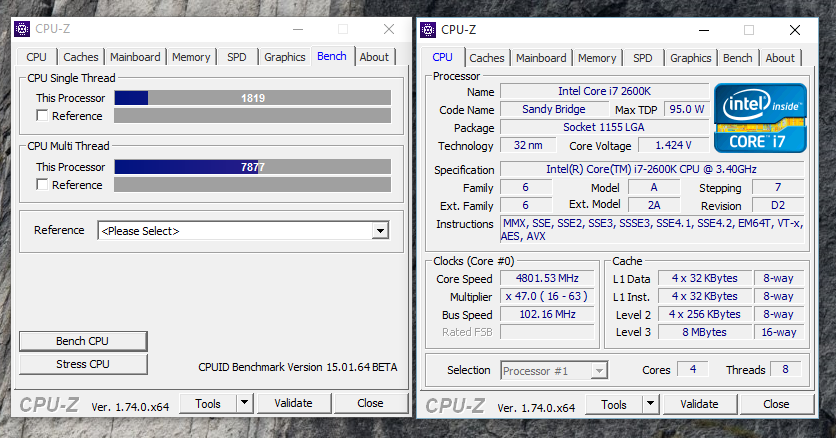Click Close button in right window
Viewport: 836px width, 438px height.
[776, 404]
